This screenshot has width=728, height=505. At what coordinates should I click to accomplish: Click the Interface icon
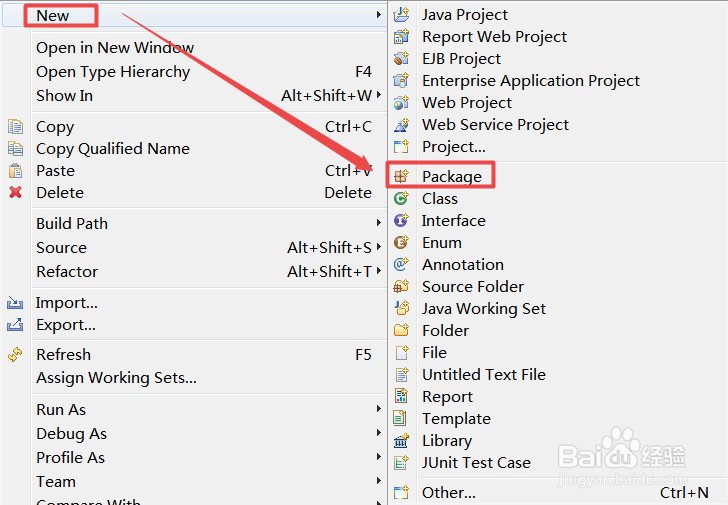click(402, 221)
